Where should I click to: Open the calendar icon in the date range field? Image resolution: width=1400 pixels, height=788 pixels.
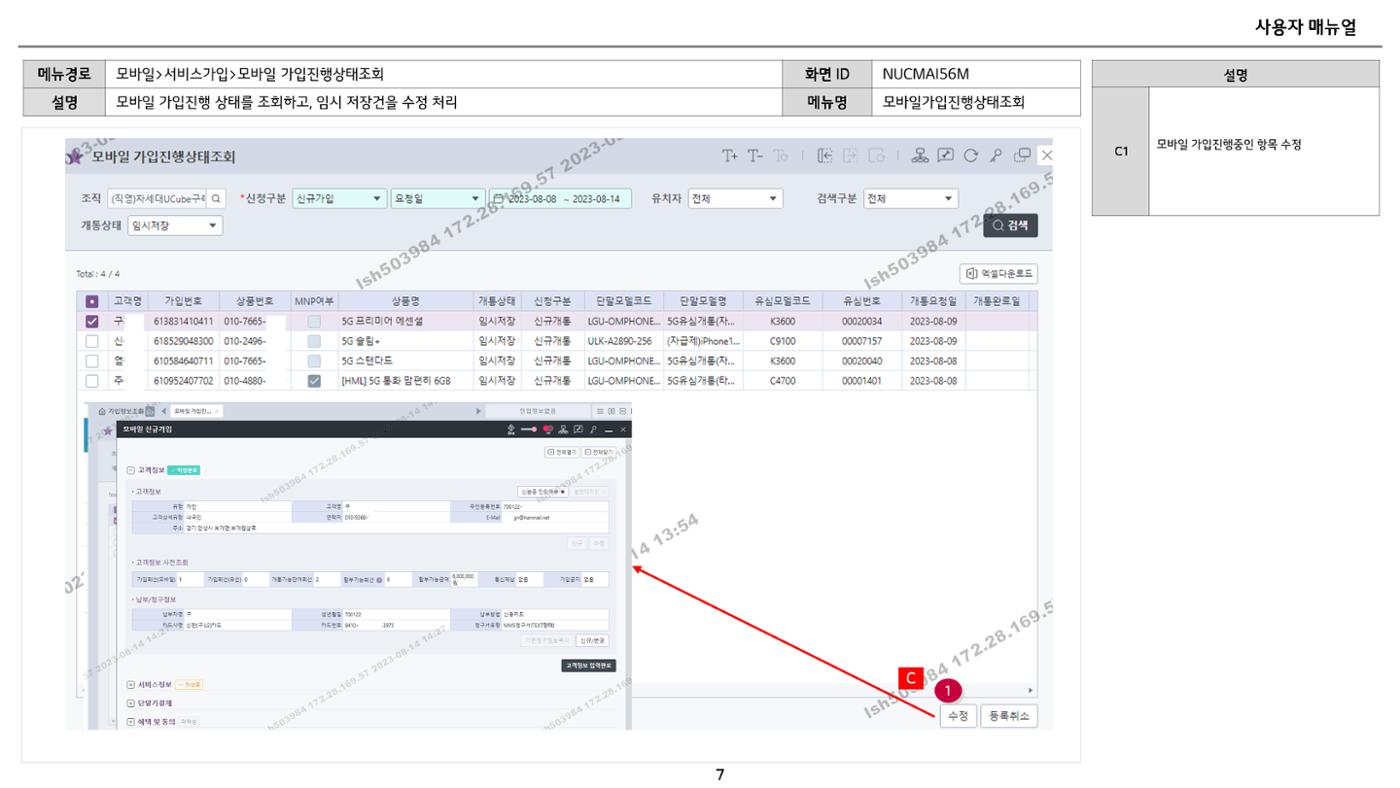click(x=500, y=198)
